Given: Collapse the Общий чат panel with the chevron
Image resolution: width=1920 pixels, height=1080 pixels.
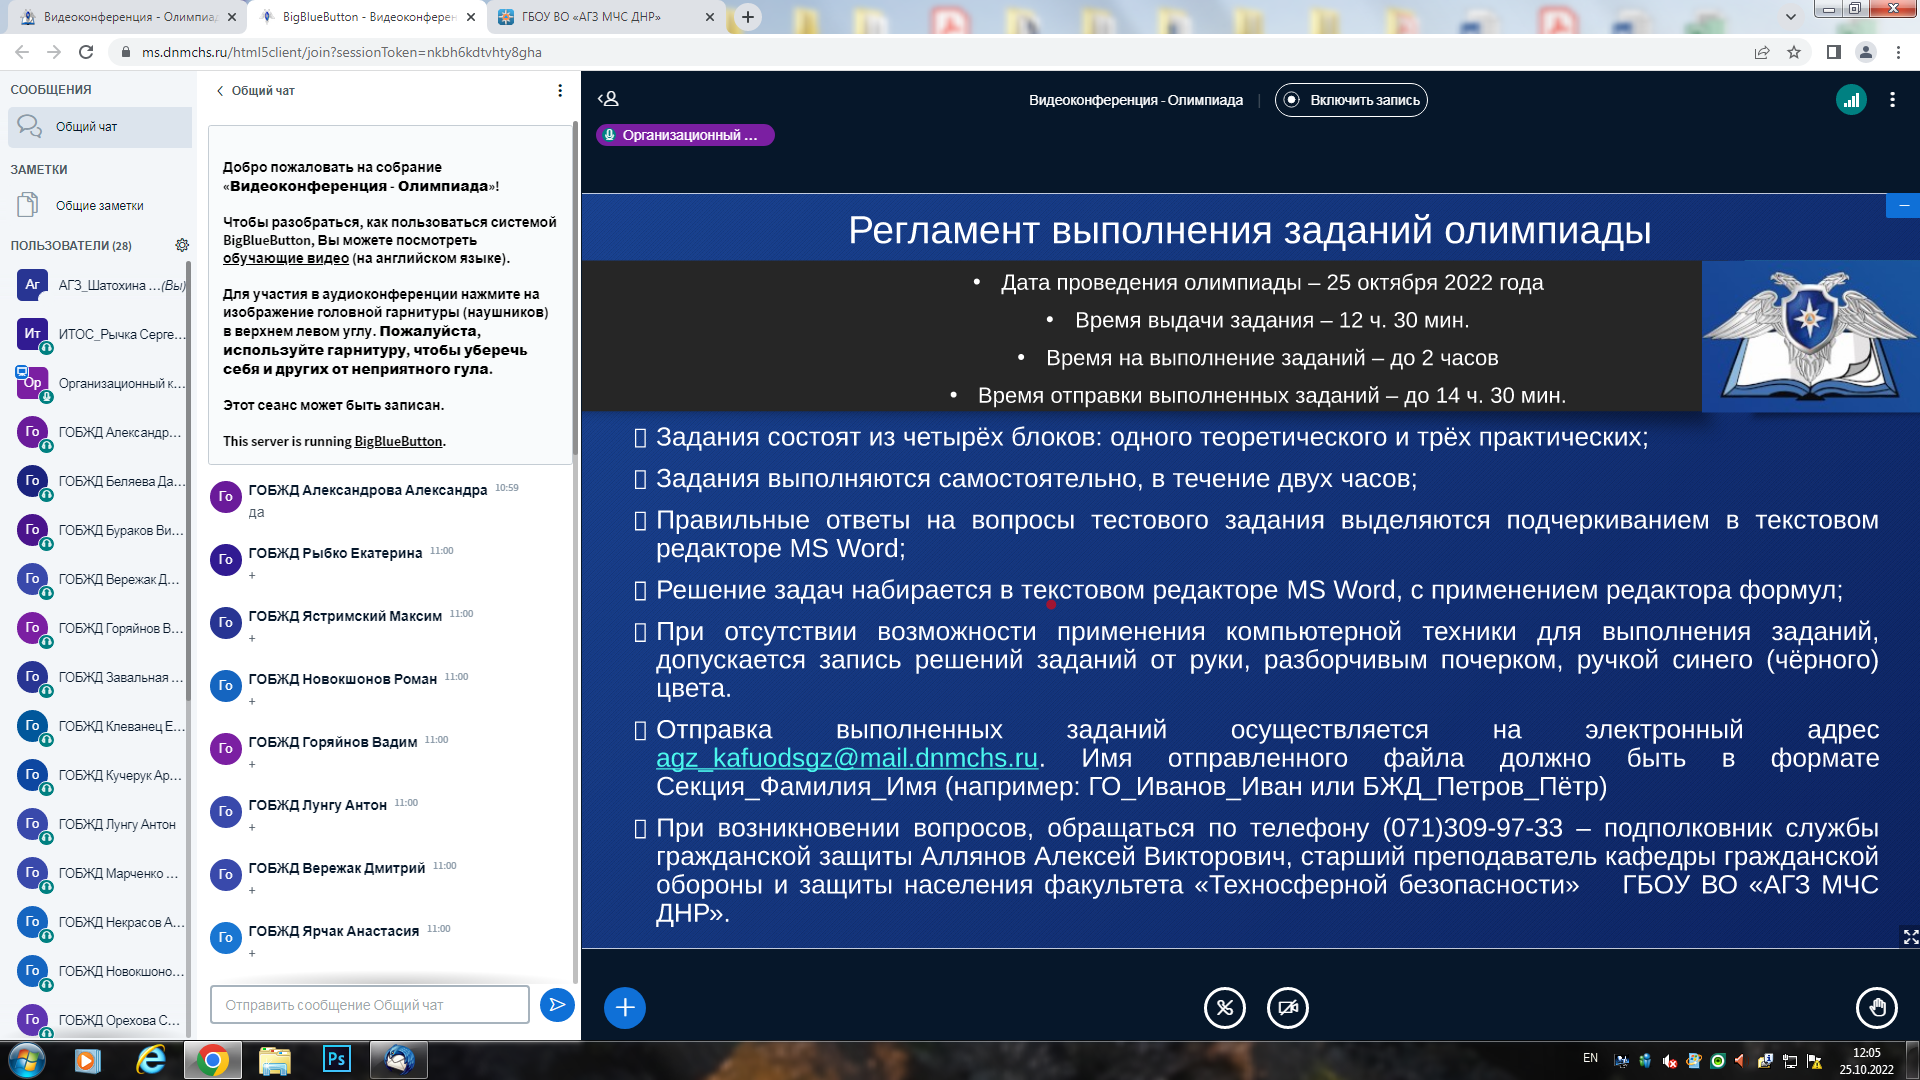Looking at the screenshot, I should [220, 91].
